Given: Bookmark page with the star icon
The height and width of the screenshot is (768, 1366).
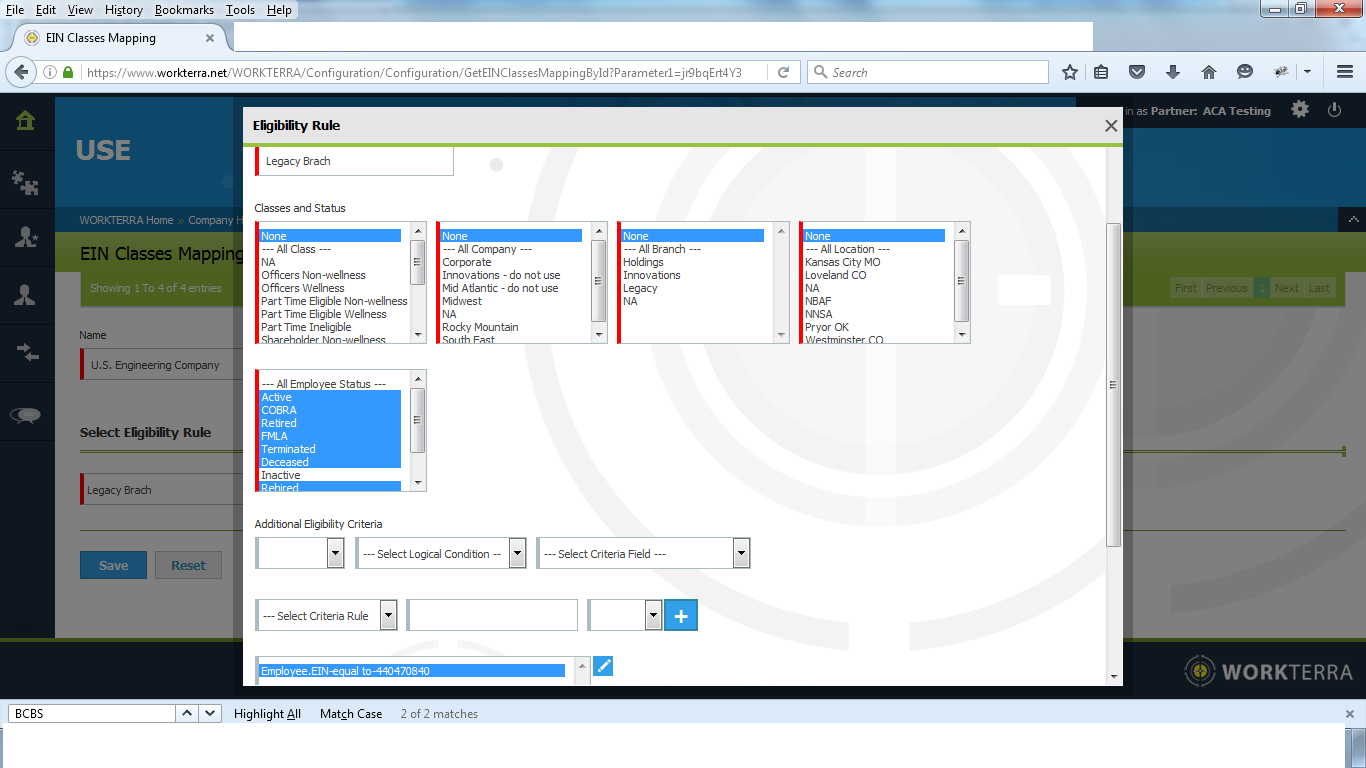Looking at the screenshot, I should point(1070,72).
